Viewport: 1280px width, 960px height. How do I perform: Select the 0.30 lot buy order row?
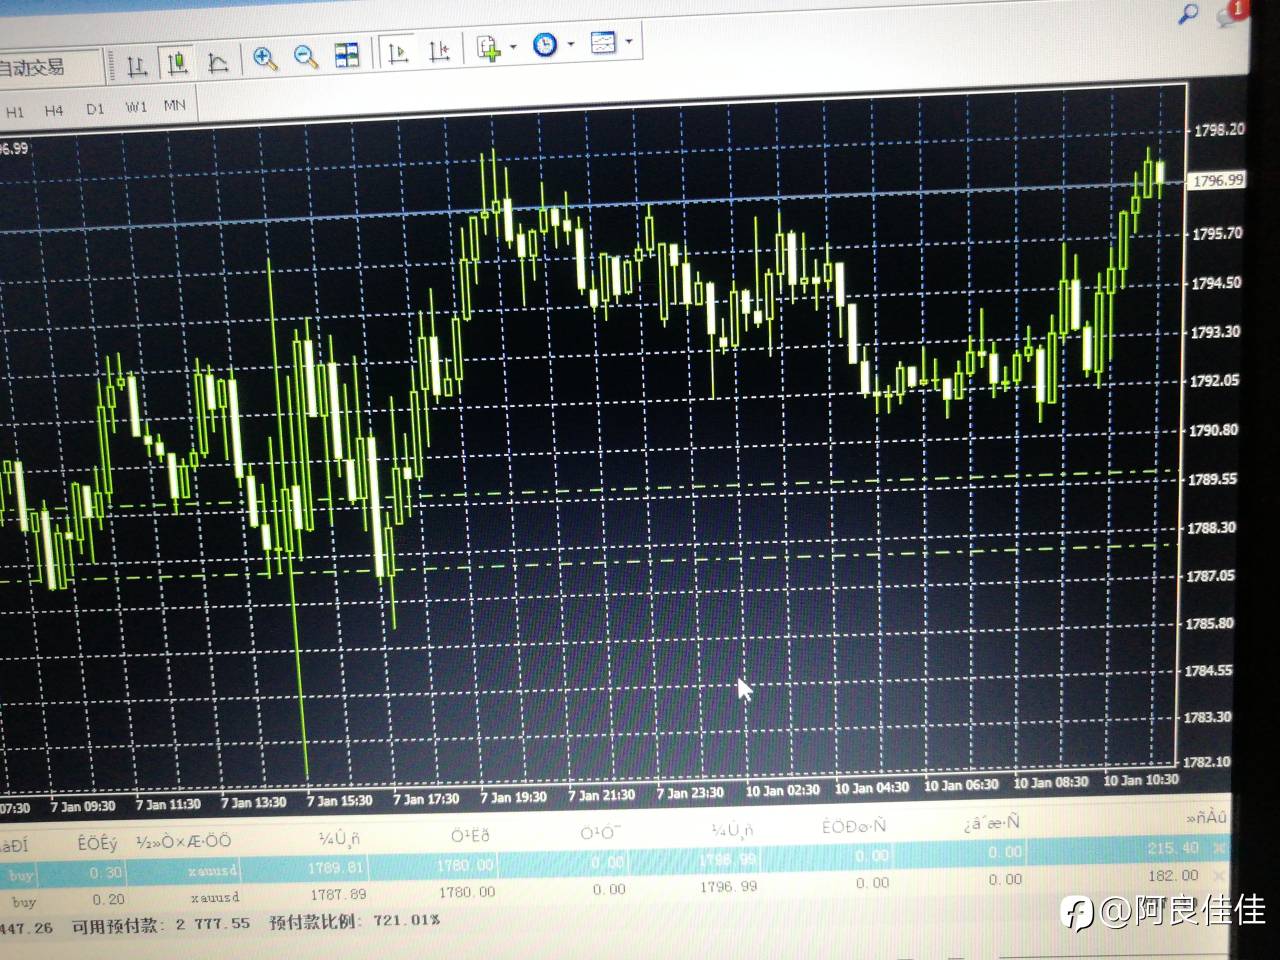pyautogui.click(x=615, y=862)
